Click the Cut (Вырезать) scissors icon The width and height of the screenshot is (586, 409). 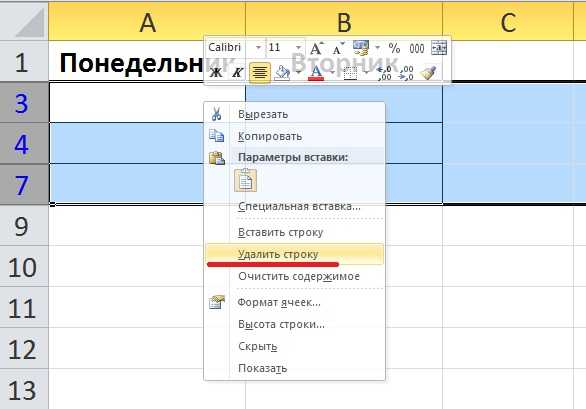(x=216, y=114)
